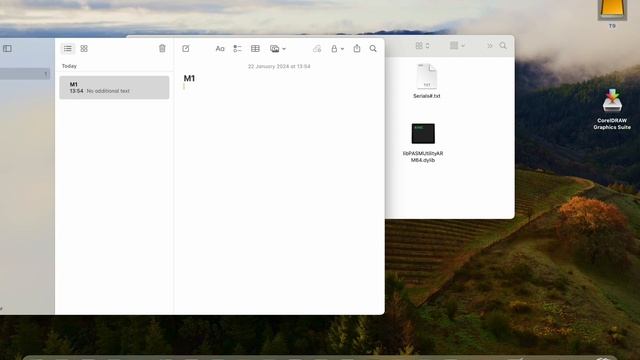Open the media attachment dropdown
The image size is (640, 360).
278,49
